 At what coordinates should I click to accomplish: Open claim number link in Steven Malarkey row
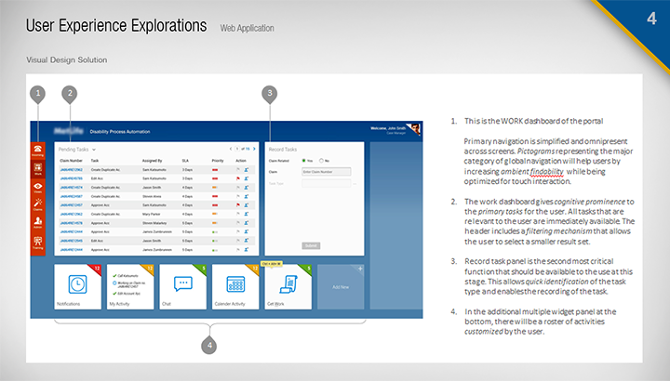[x=71, y=223]
